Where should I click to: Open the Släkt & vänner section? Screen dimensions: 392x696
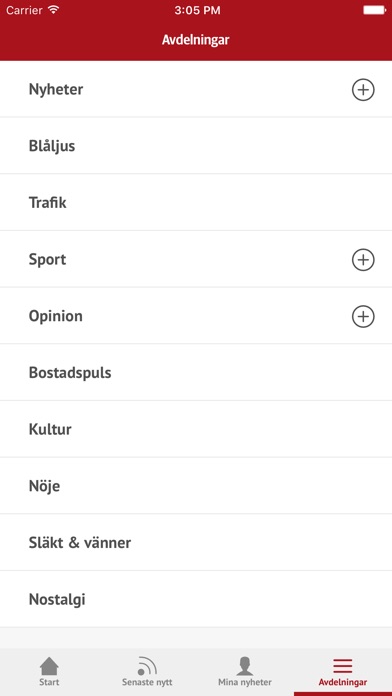pos(196,543)
